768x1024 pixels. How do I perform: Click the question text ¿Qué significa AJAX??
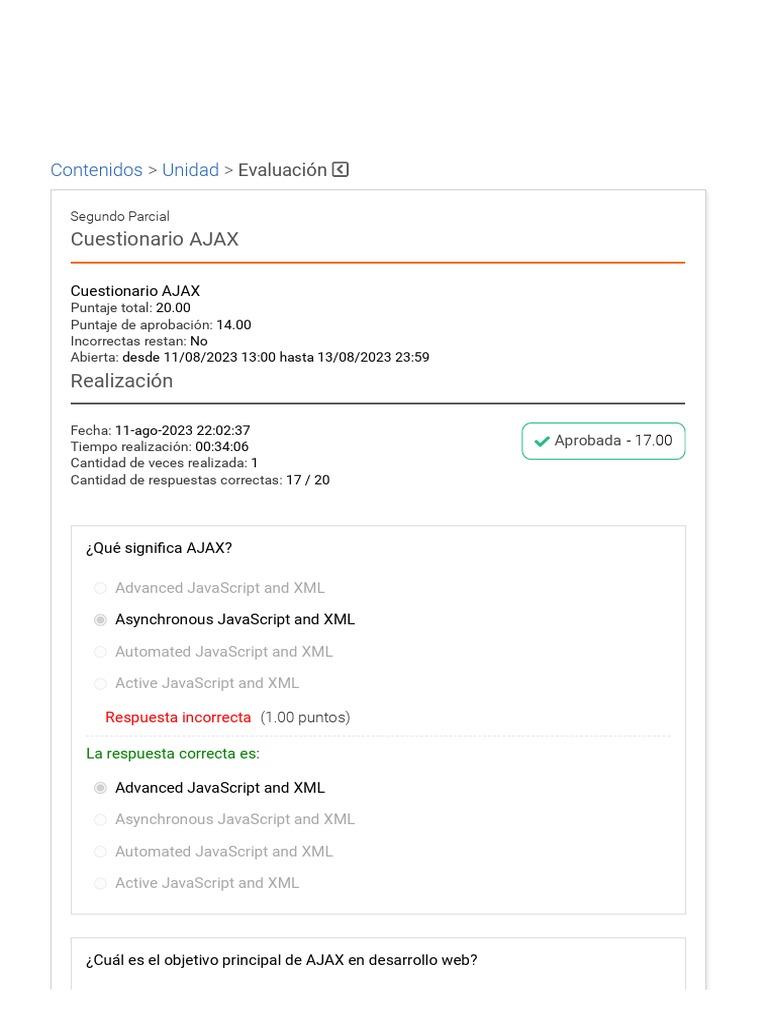(158, 548)
